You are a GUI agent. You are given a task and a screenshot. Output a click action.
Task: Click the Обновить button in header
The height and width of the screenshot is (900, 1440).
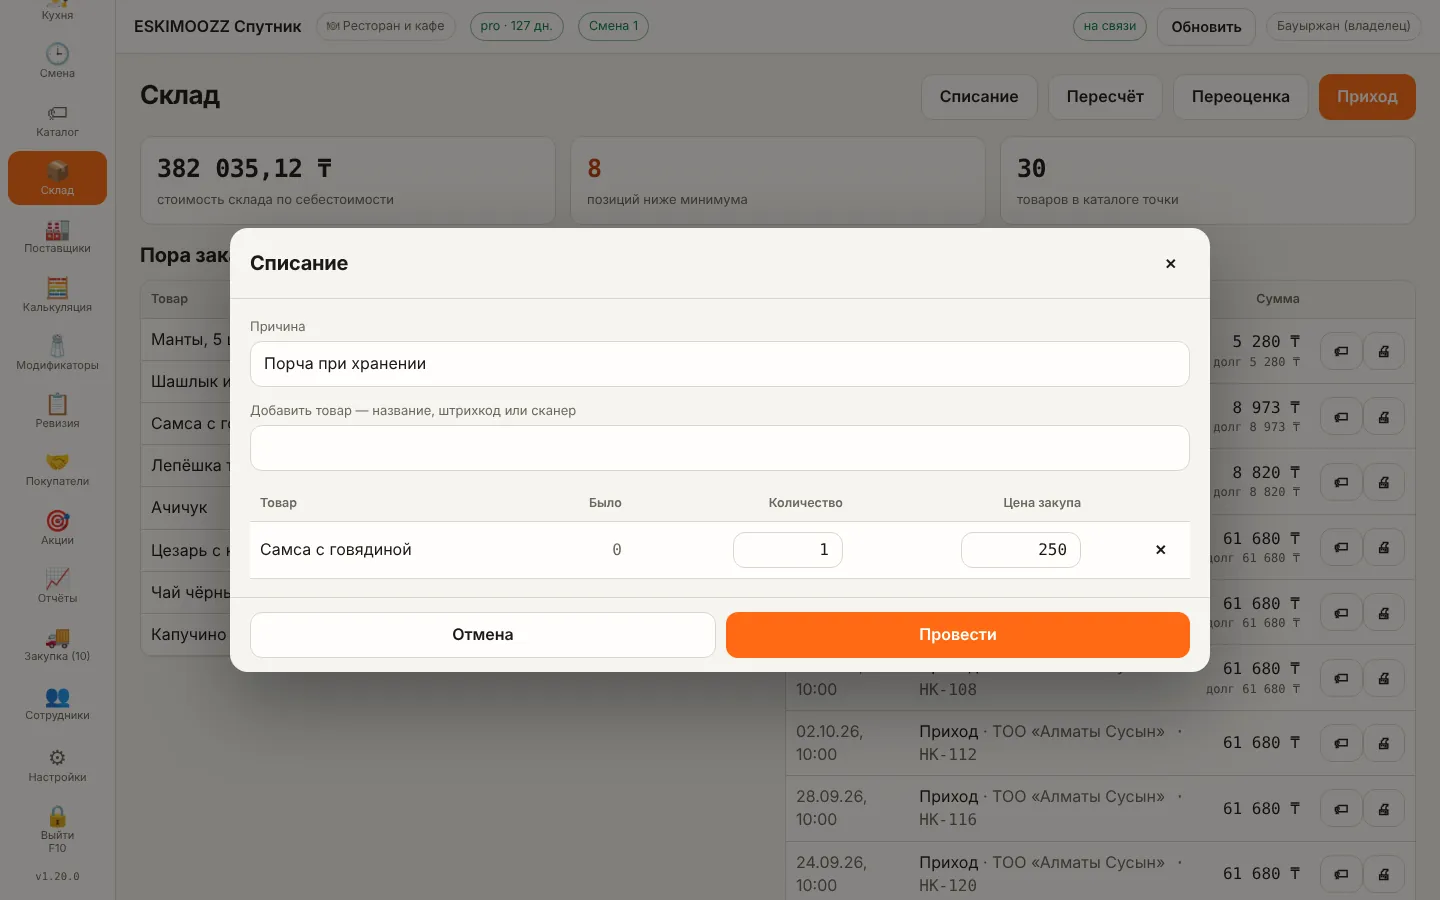(1206, 27)
